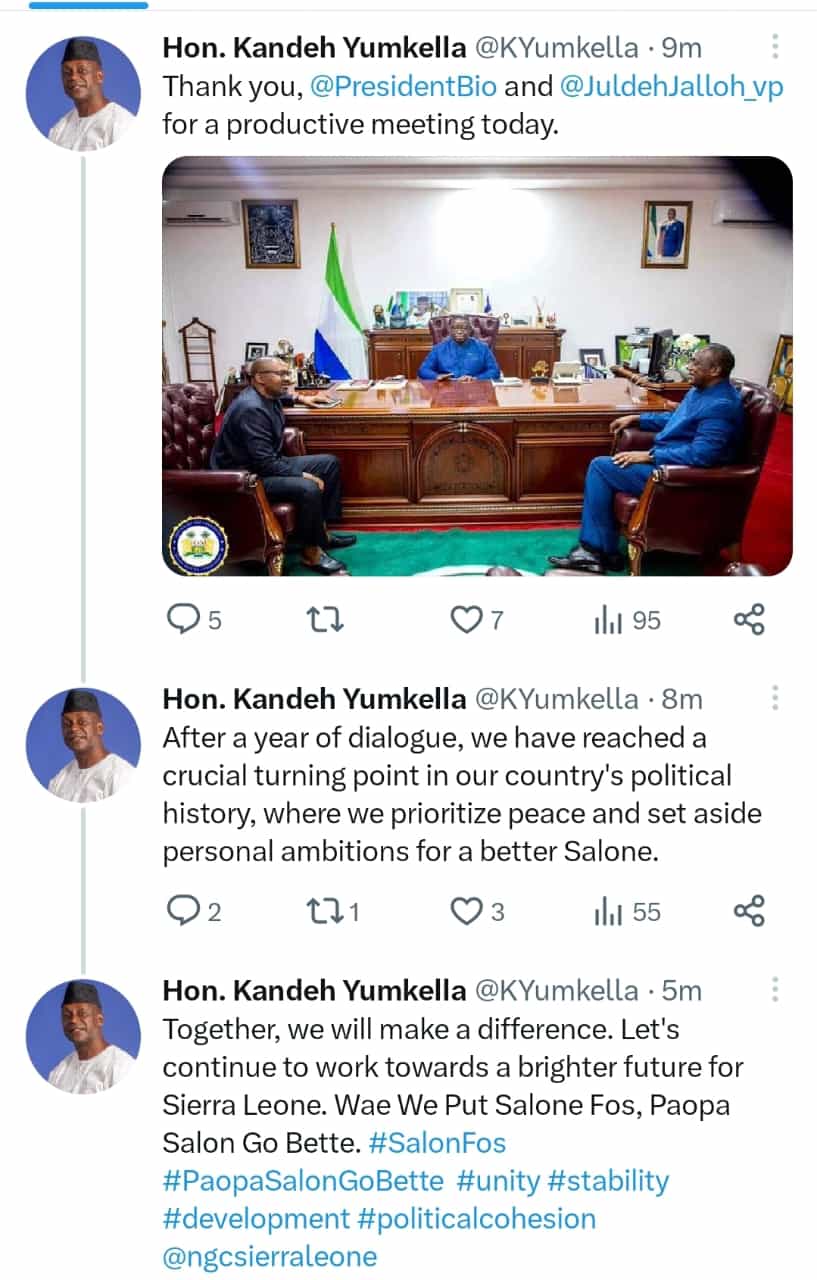Viewport: 817px width, 1280px height.
Task: Share the 'year of dialogue' tweet
Action: pyautogui.click(x=749, y=910)
